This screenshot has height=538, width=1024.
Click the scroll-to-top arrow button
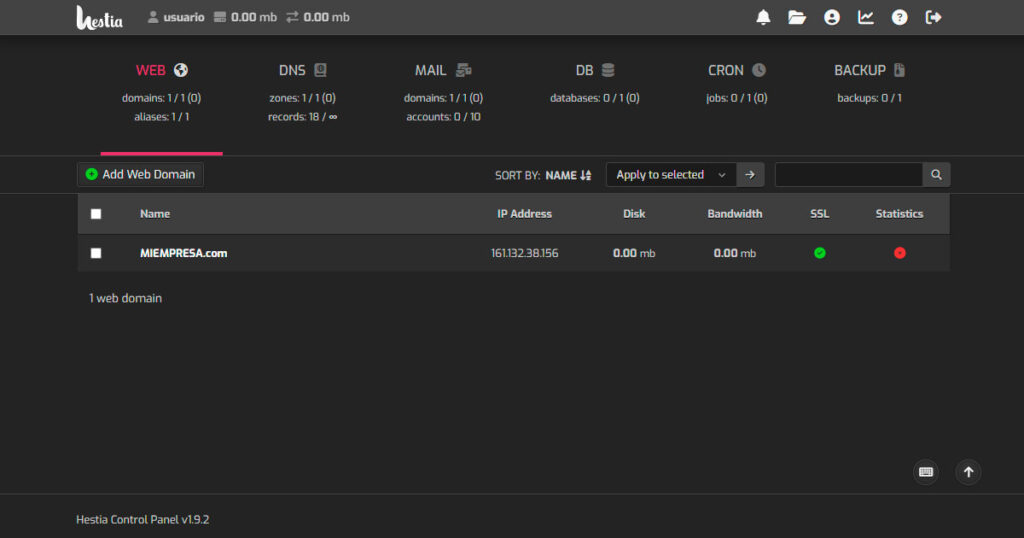point(968,472)
